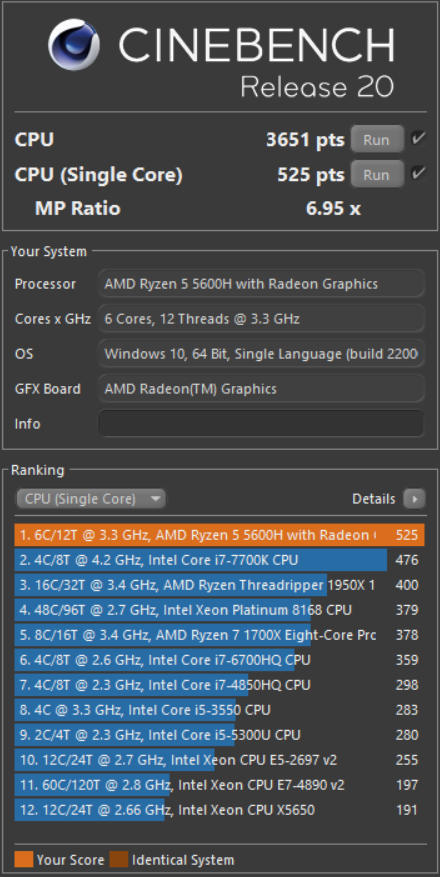Click the OS field showing Windows 10
This screenshot has width=440, height=877.
(x=261, y=353)
